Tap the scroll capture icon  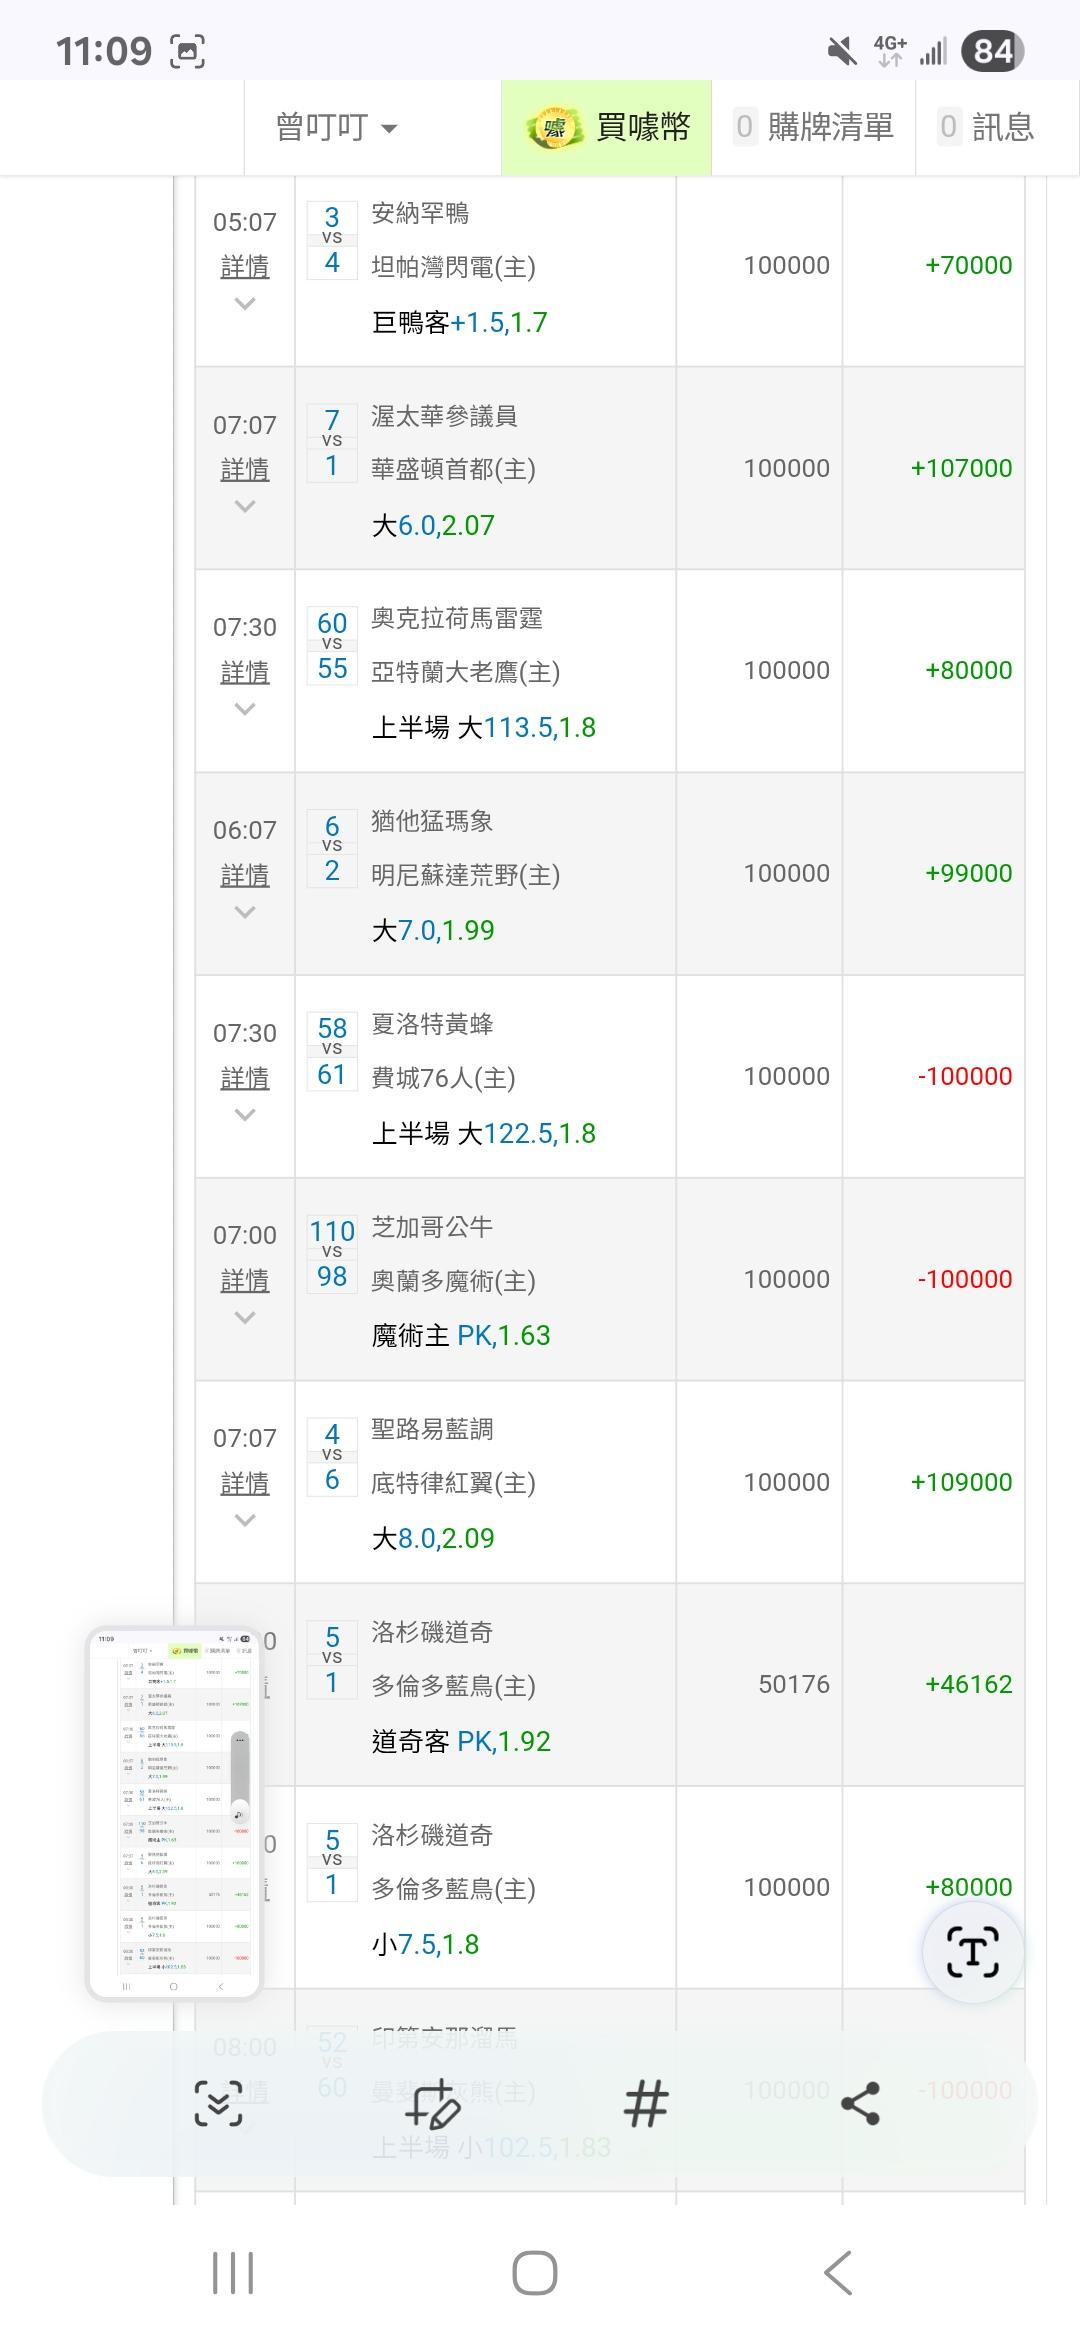218,2104
